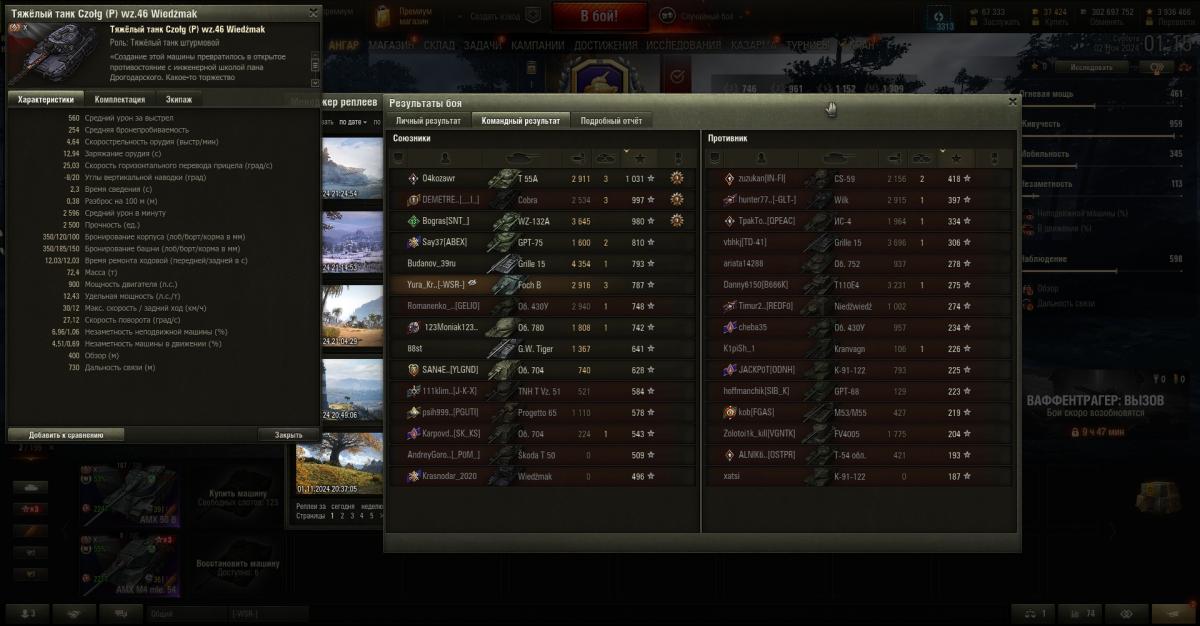Click the battle type selector icon near Случайный бой

667,17
